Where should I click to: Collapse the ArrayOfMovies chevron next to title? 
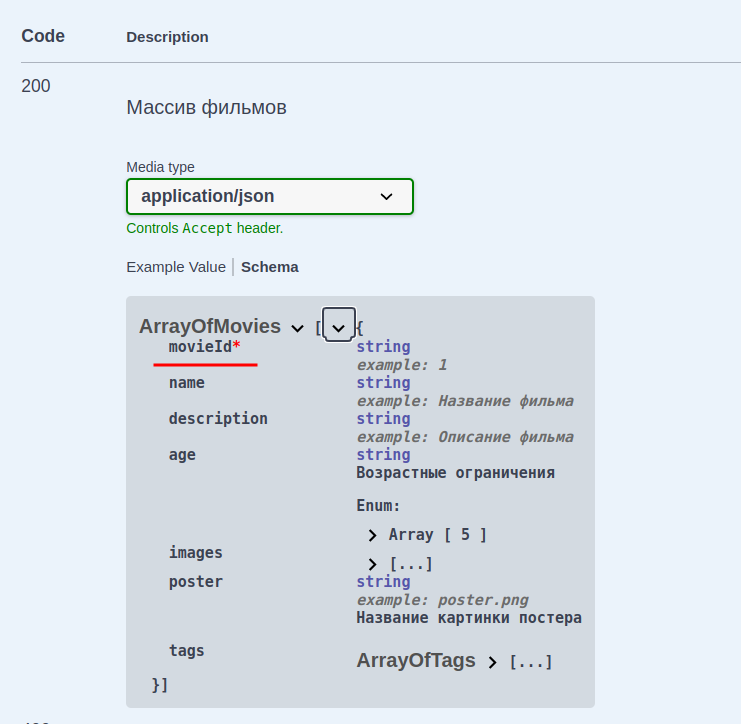coord(297,328)
